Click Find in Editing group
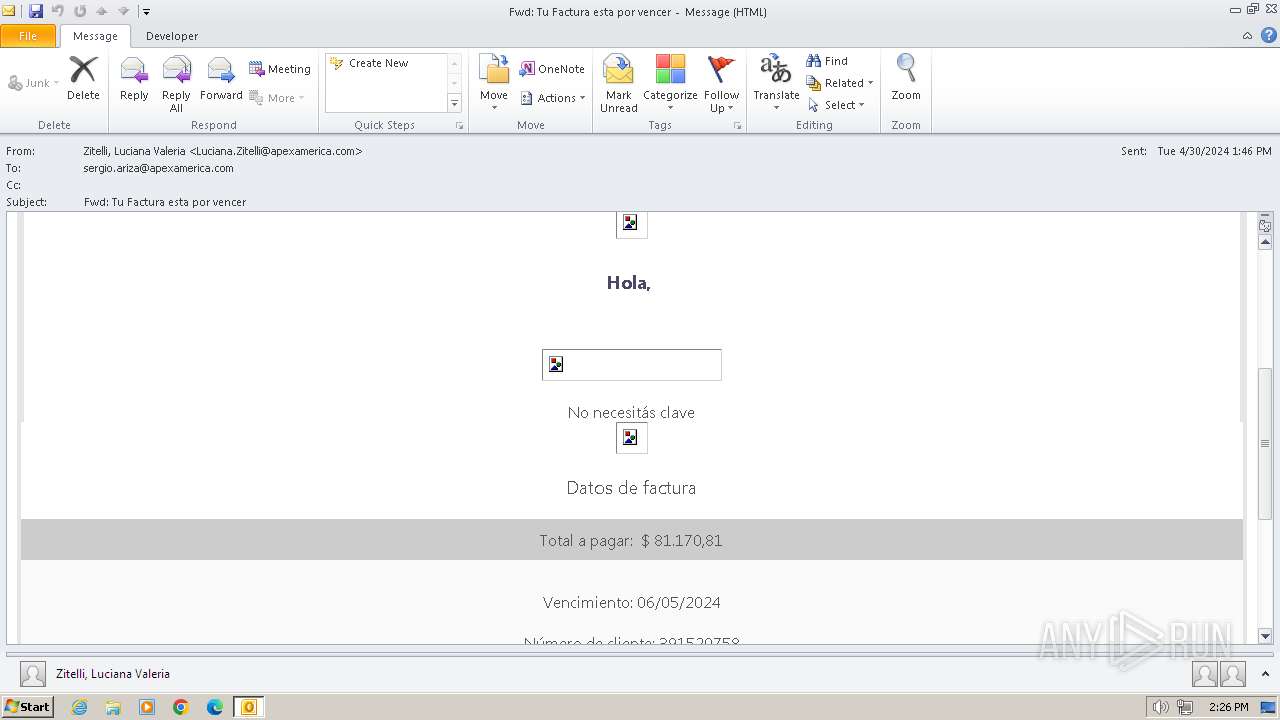 pyautogui.click(x=827, y=61)
